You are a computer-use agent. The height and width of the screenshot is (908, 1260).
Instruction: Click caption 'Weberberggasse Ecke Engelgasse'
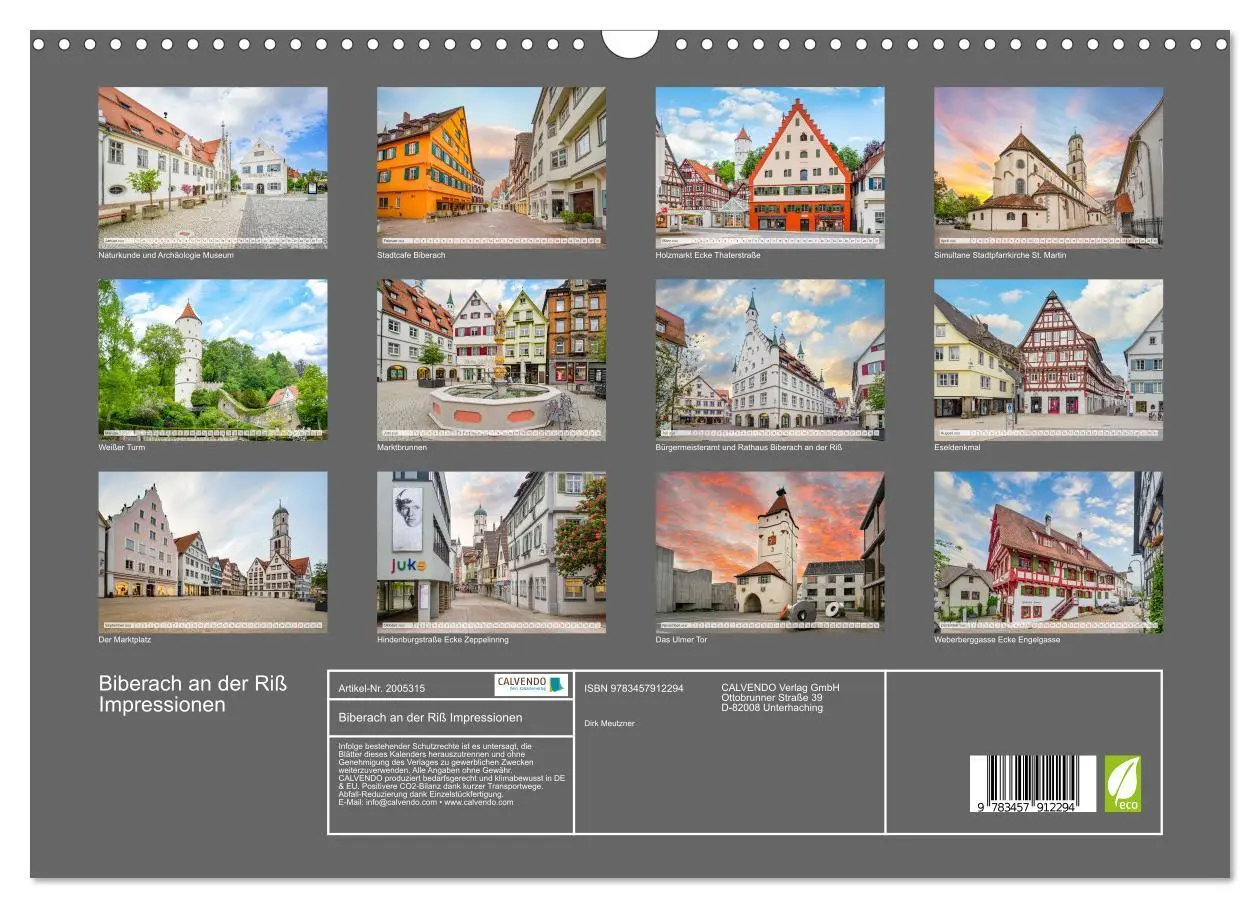coord(997,639)
